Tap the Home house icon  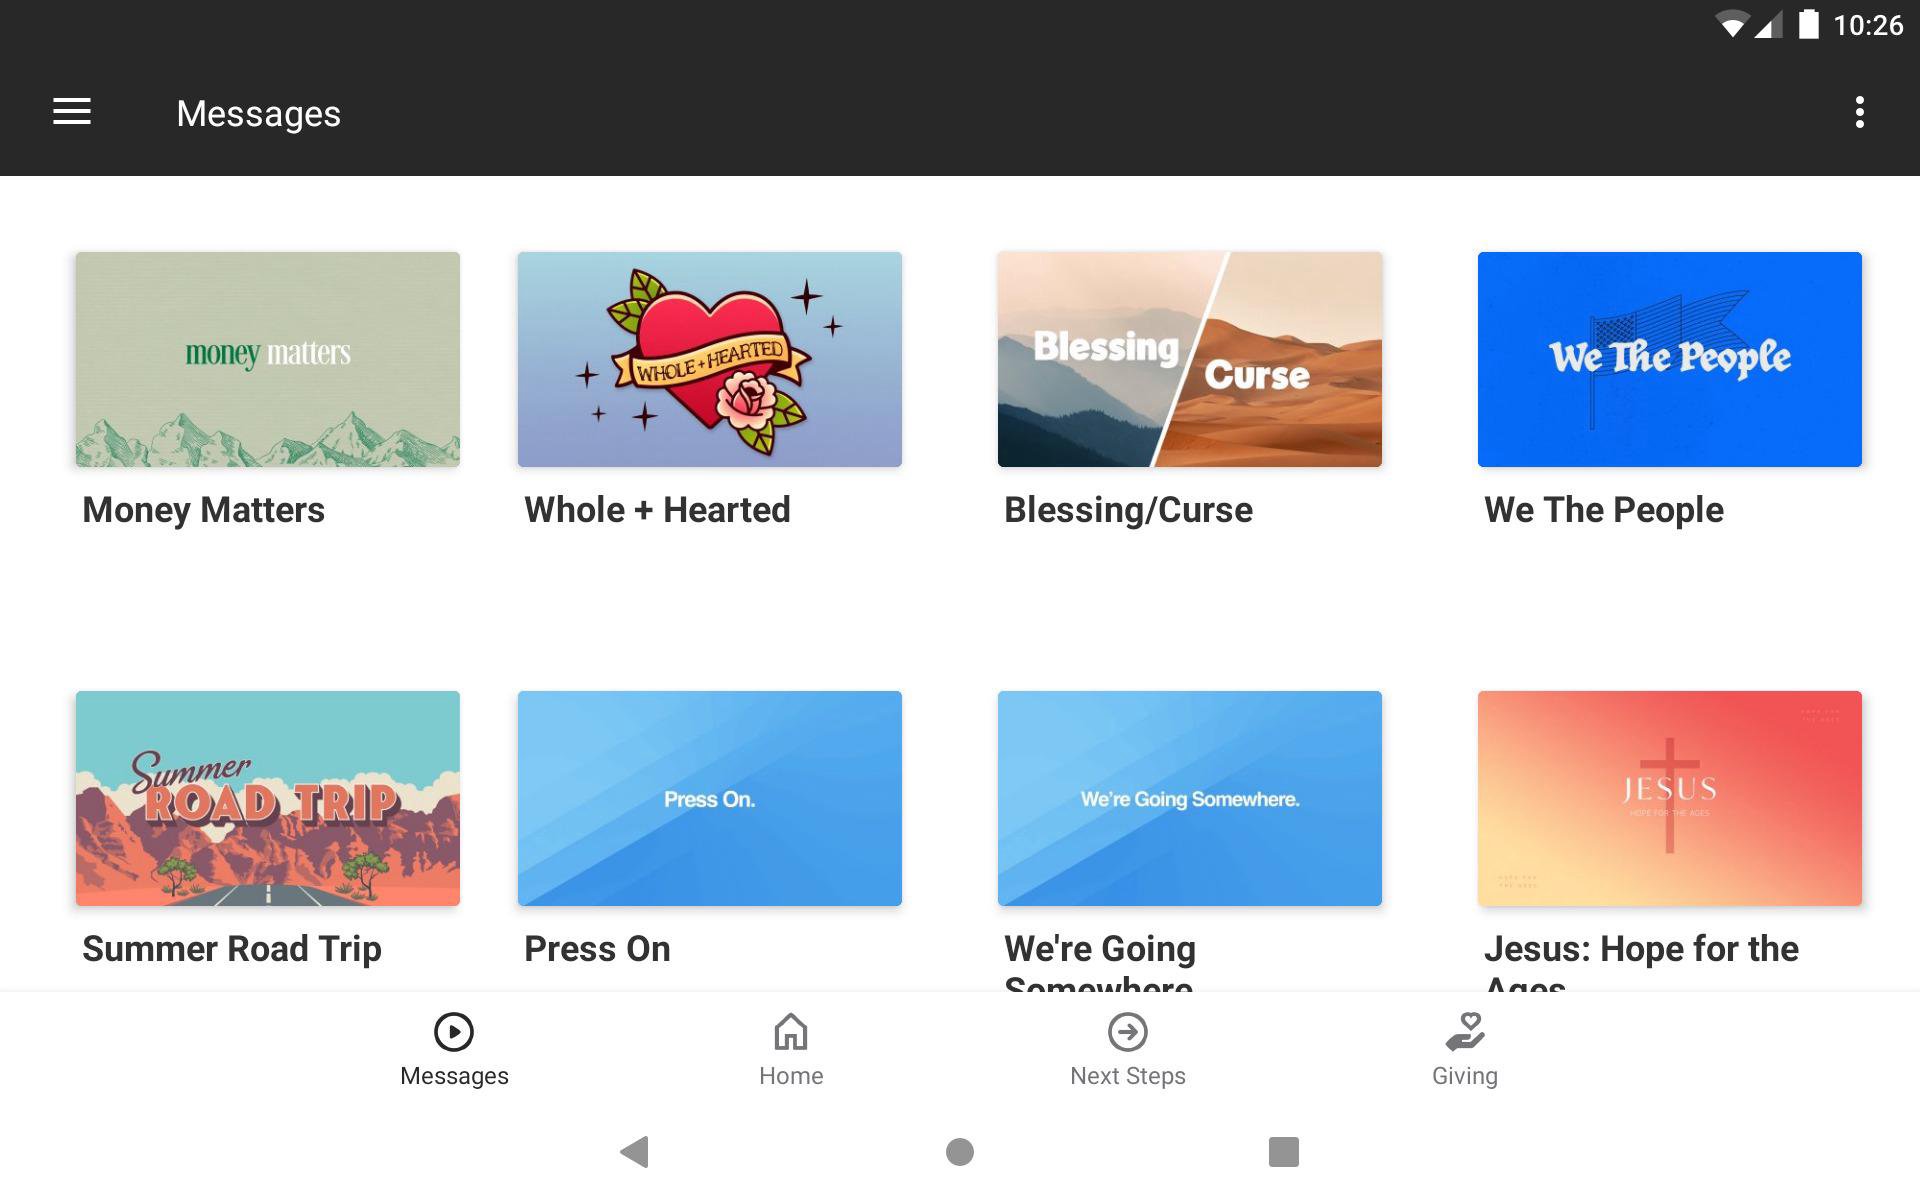pos(790,1032)
